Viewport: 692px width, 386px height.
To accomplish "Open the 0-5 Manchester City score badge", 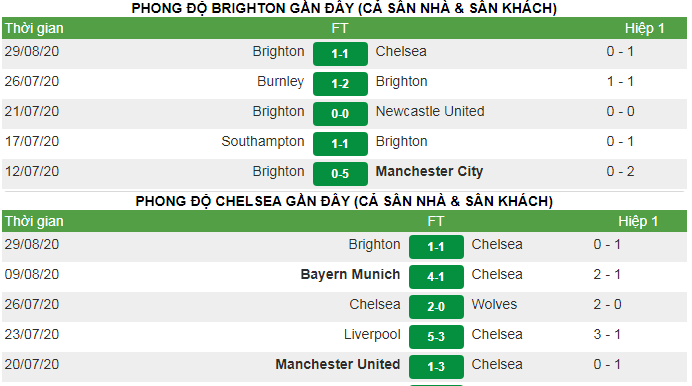I will click(x=340, y=174).
